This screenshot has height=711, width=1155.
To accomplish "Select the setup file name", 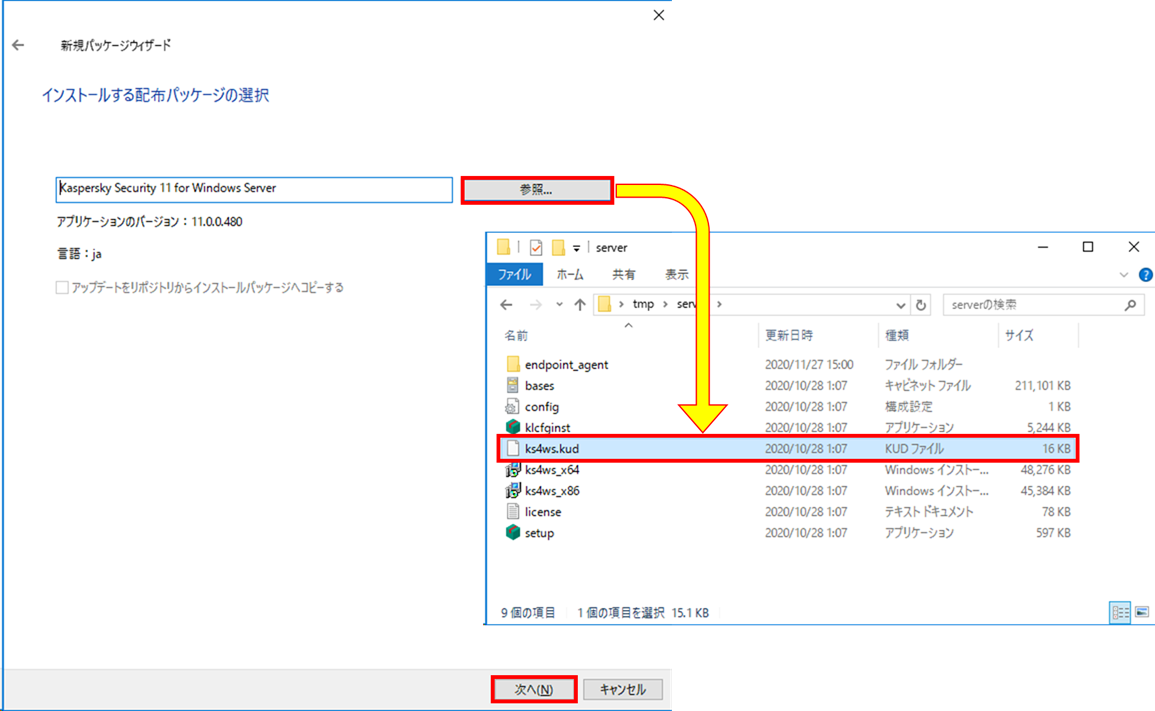I will pos(539,533).
